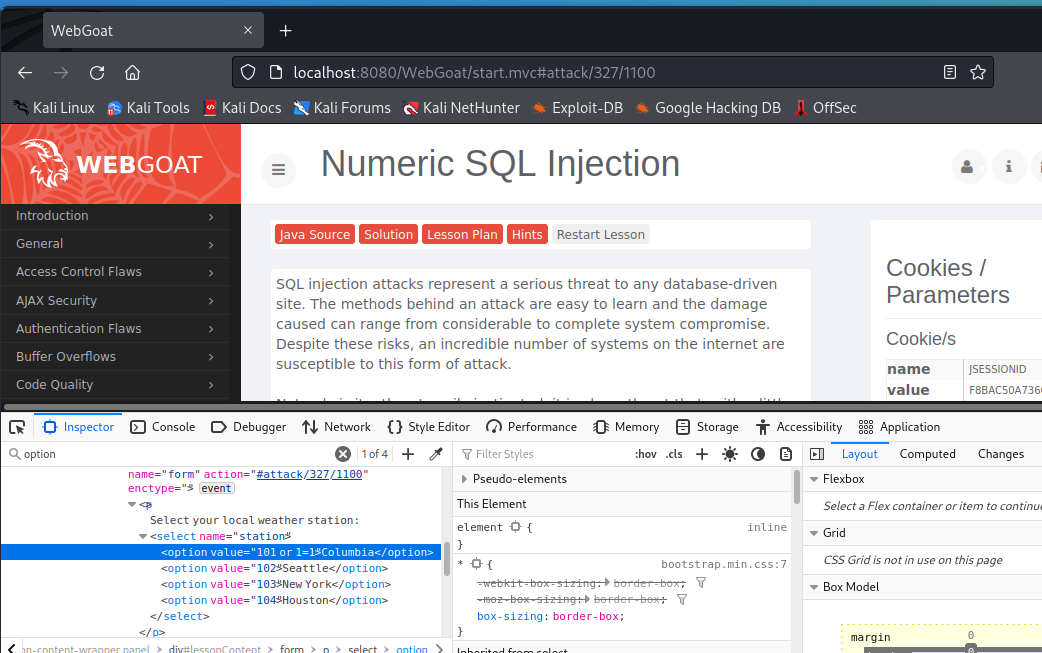Toggle the :hov pseudo-class panel

pyautogui.click(x=646, y=454)
